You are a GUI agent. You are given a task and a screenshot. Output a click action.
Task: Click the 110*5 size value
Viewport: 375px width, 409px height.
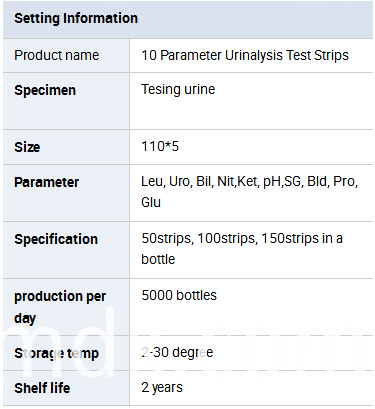(160, 146)
